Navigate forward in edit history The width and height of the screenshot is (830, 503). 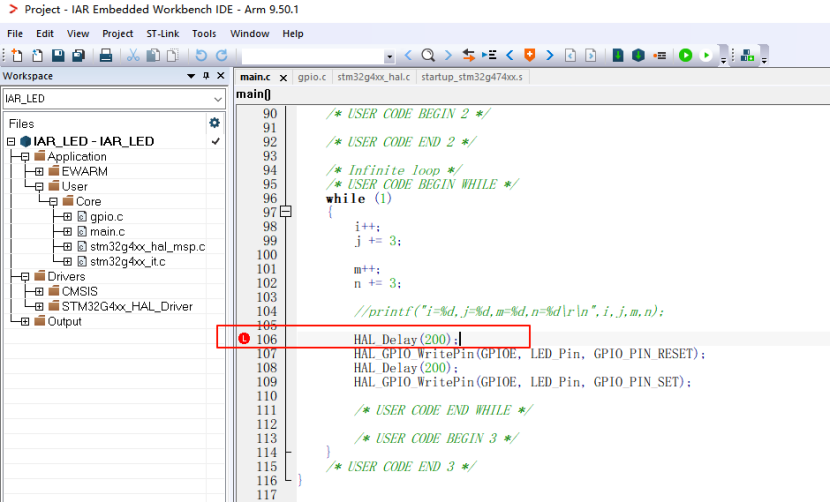click(591, 55)
